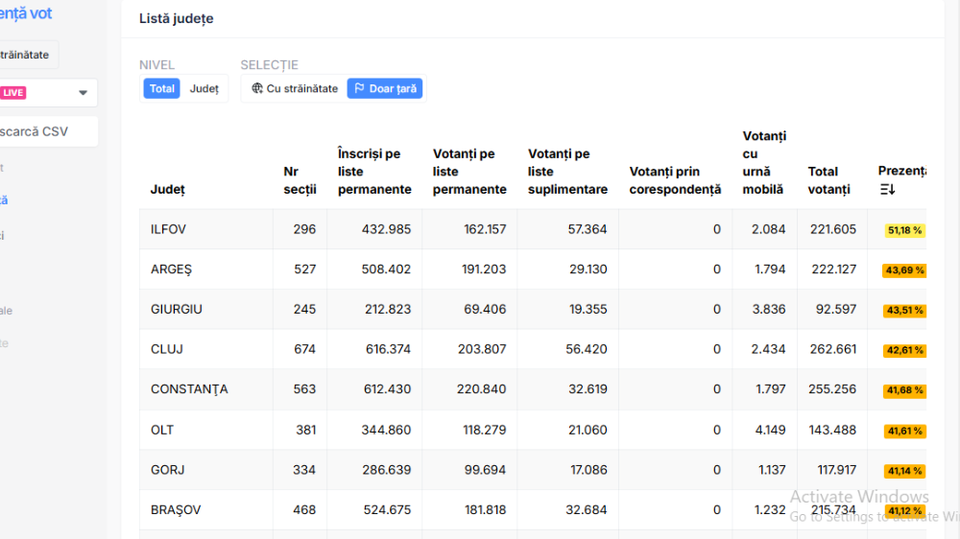Click BRAȘOV secții count 468
This screenshot has height=539, width=960.
pyautogui.click(x=304, y=510)
